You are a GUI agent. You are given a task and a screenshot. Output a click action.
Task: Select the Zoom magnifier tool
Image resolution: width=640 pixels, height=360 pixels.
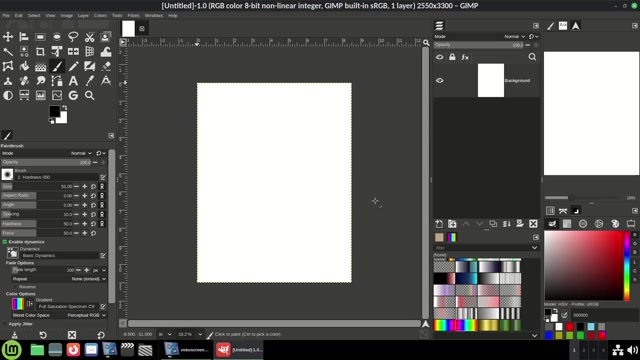pyautogui.click(x=89, y=96)
